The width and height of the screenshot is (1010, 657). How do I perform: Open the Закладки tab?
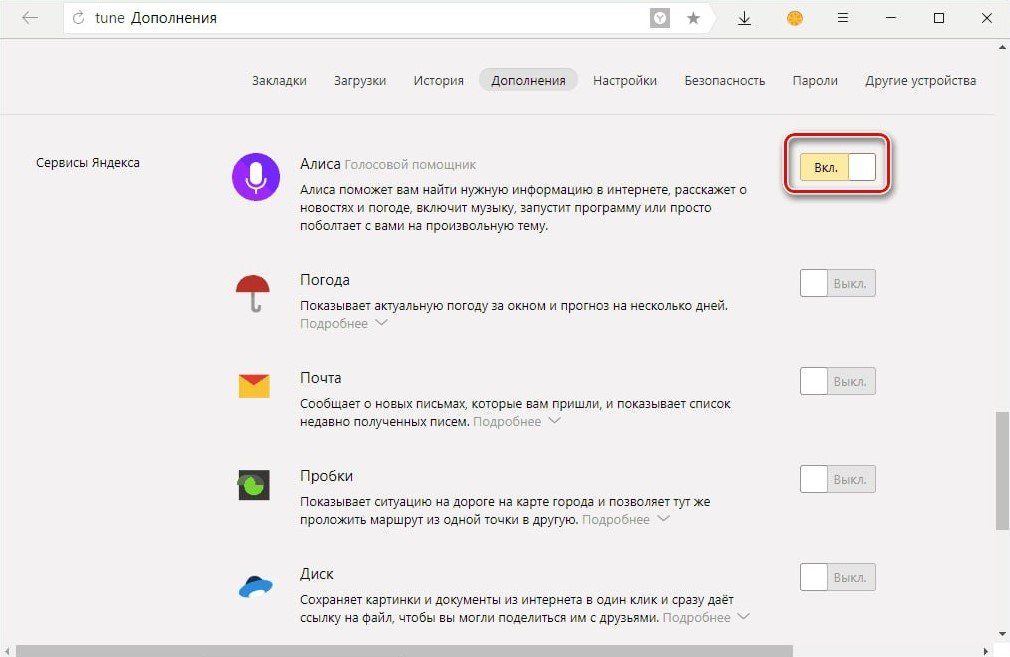pos(279,81)
